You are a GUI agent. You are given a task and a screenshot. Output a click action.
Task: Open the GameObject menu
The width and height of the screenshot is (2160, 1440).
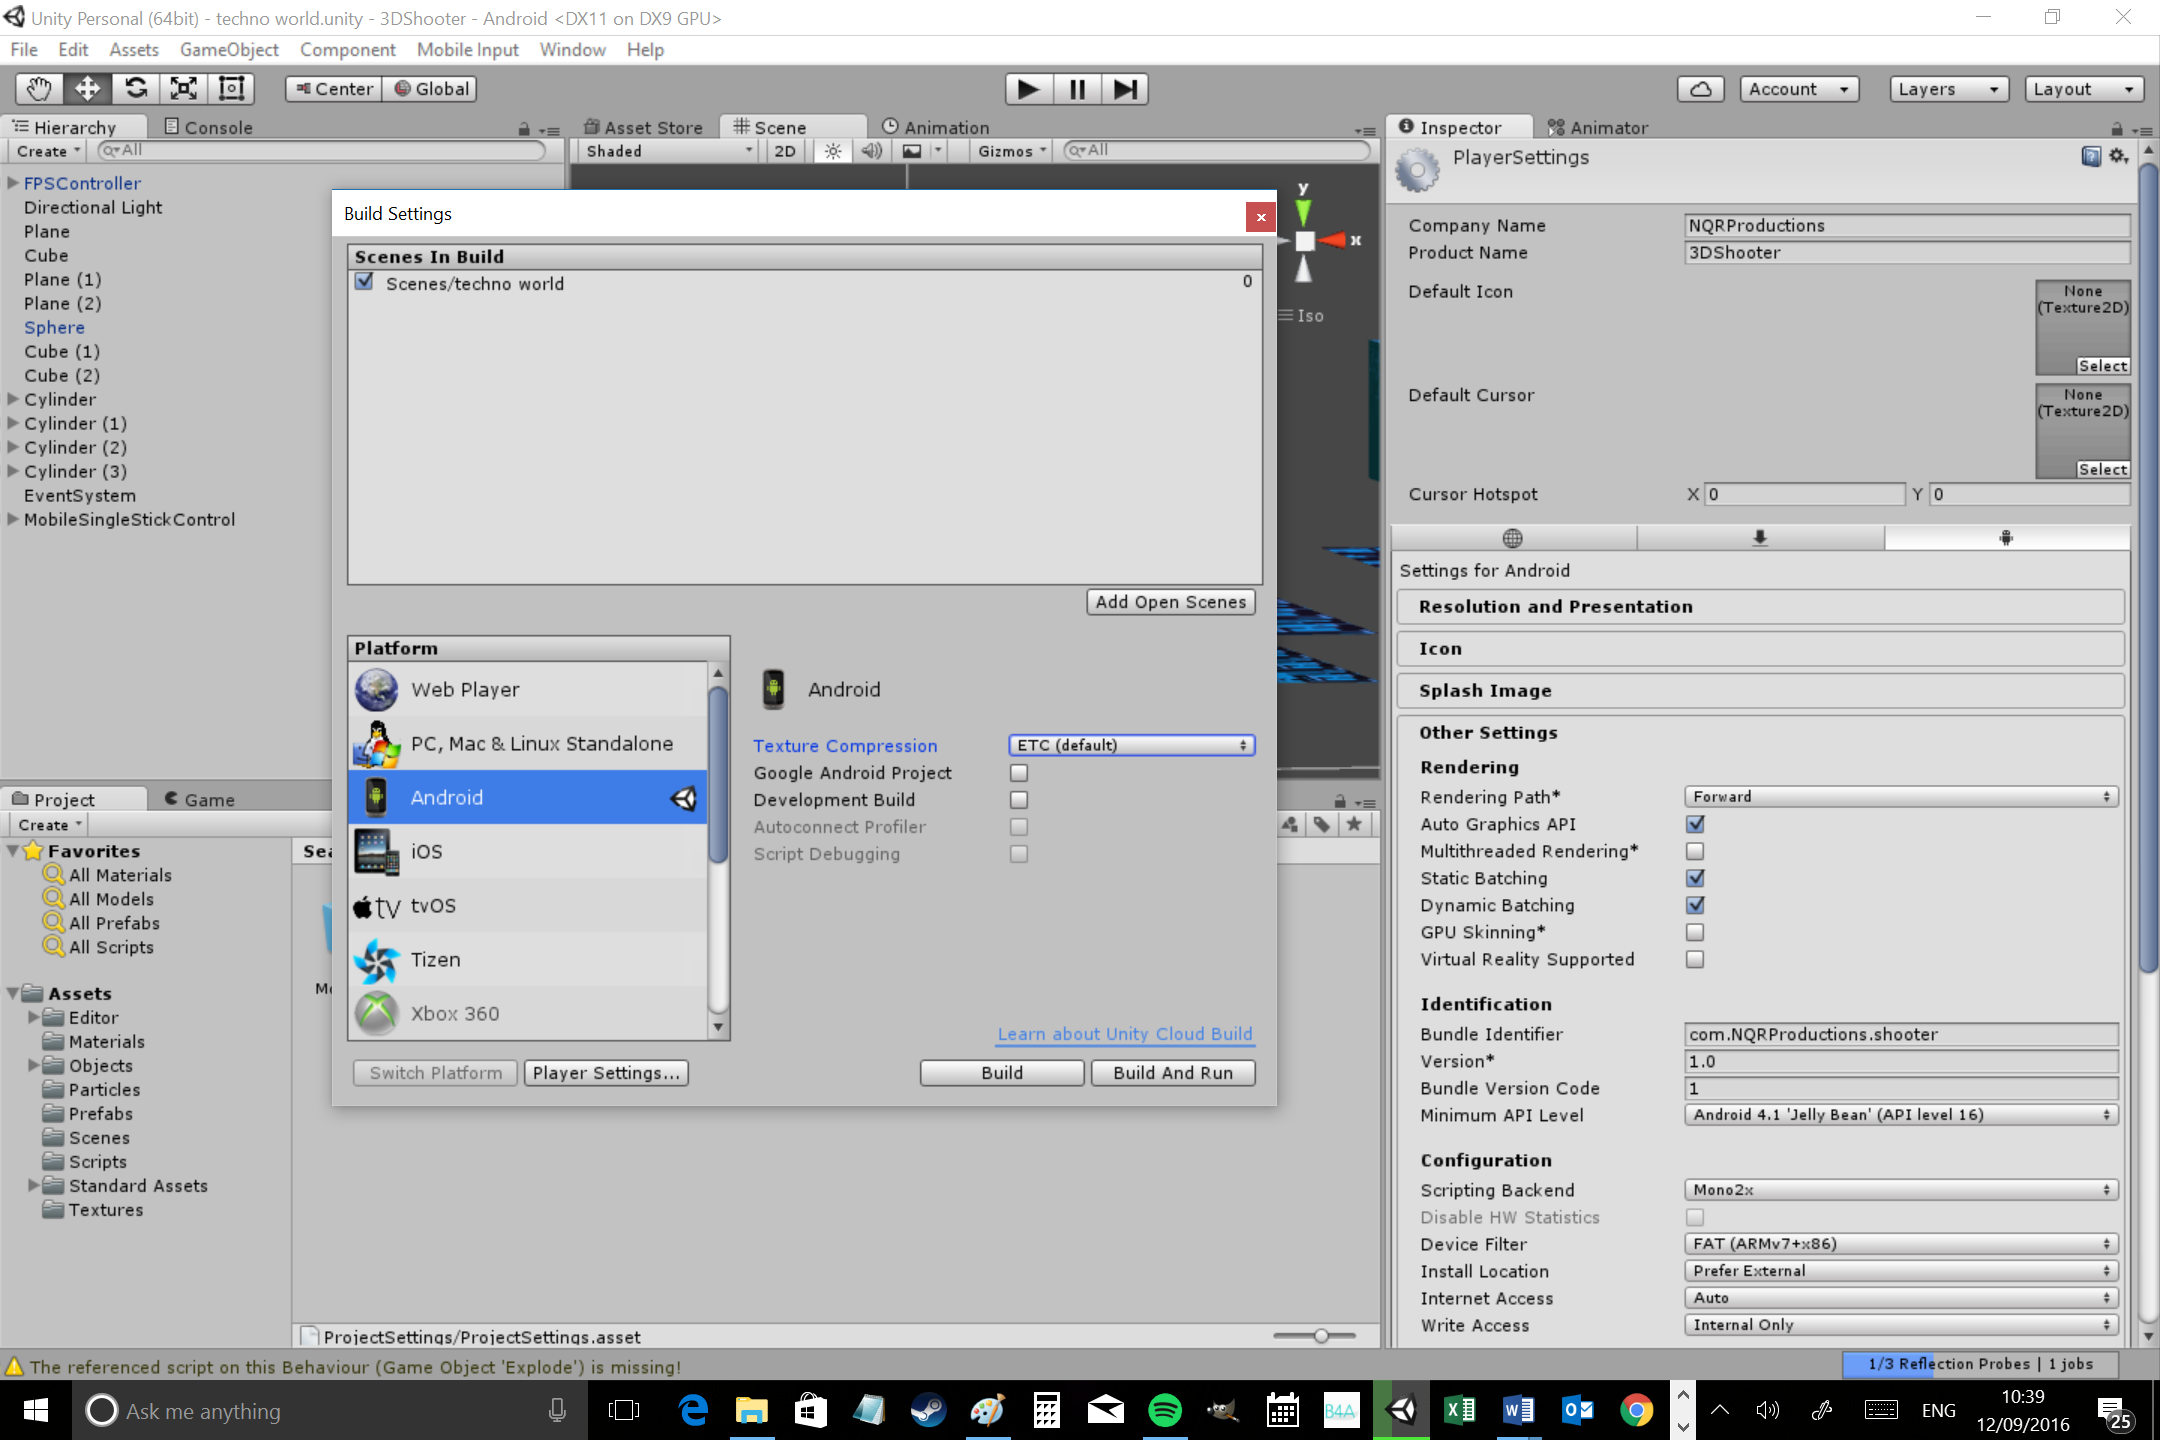click(228, 49)
